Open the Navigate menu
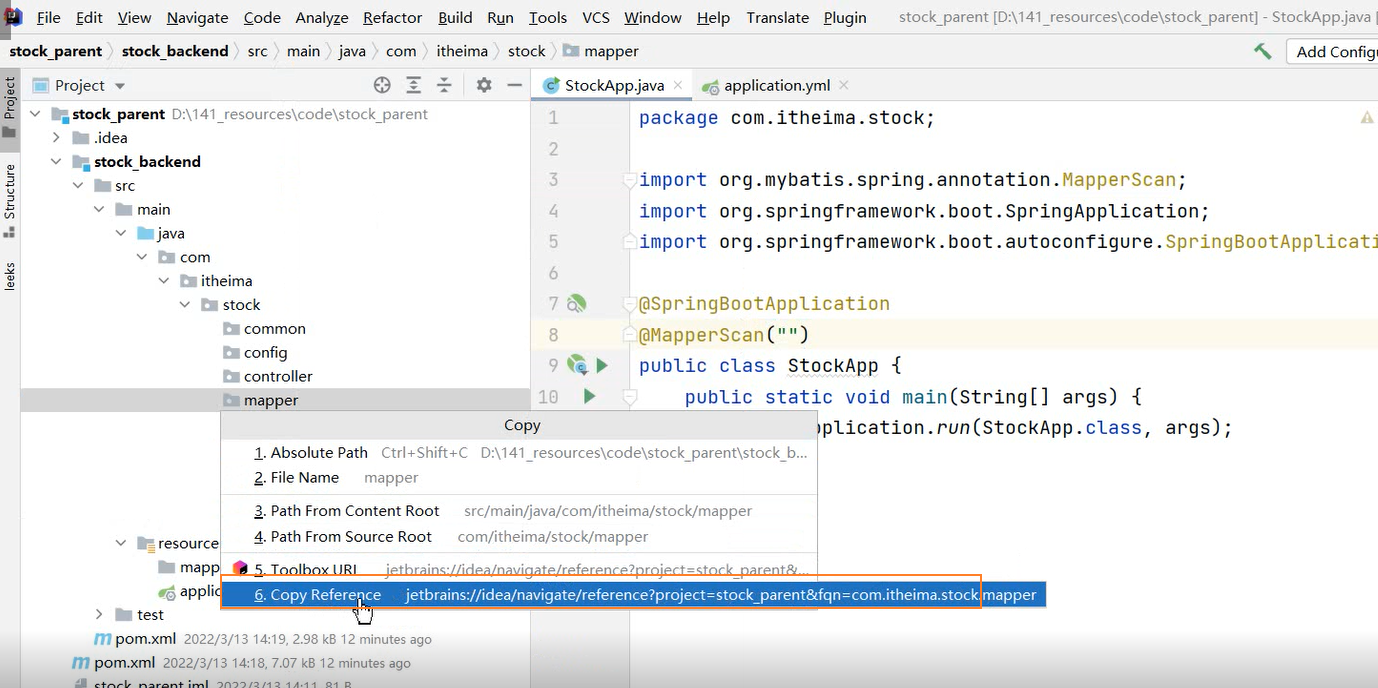 [x=197, y=18]
